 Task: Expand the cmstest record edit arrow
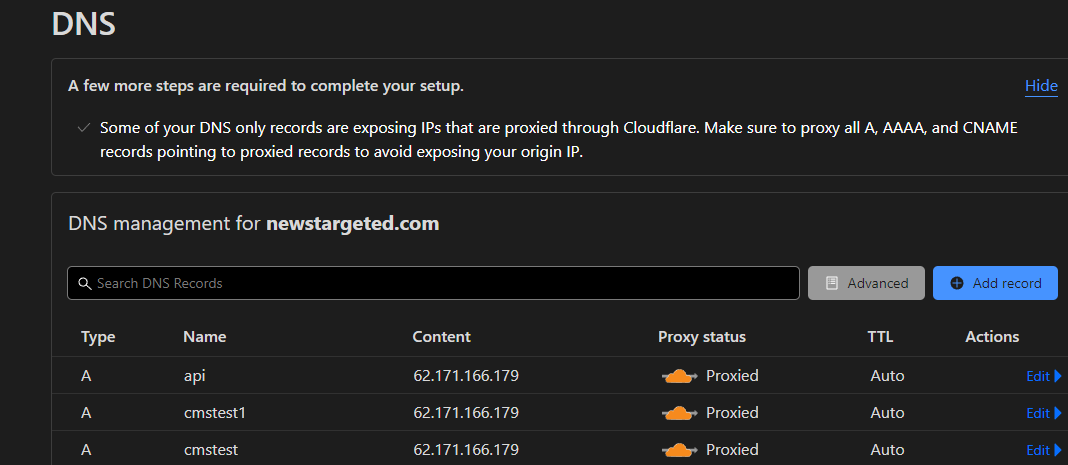(1058, 449)
